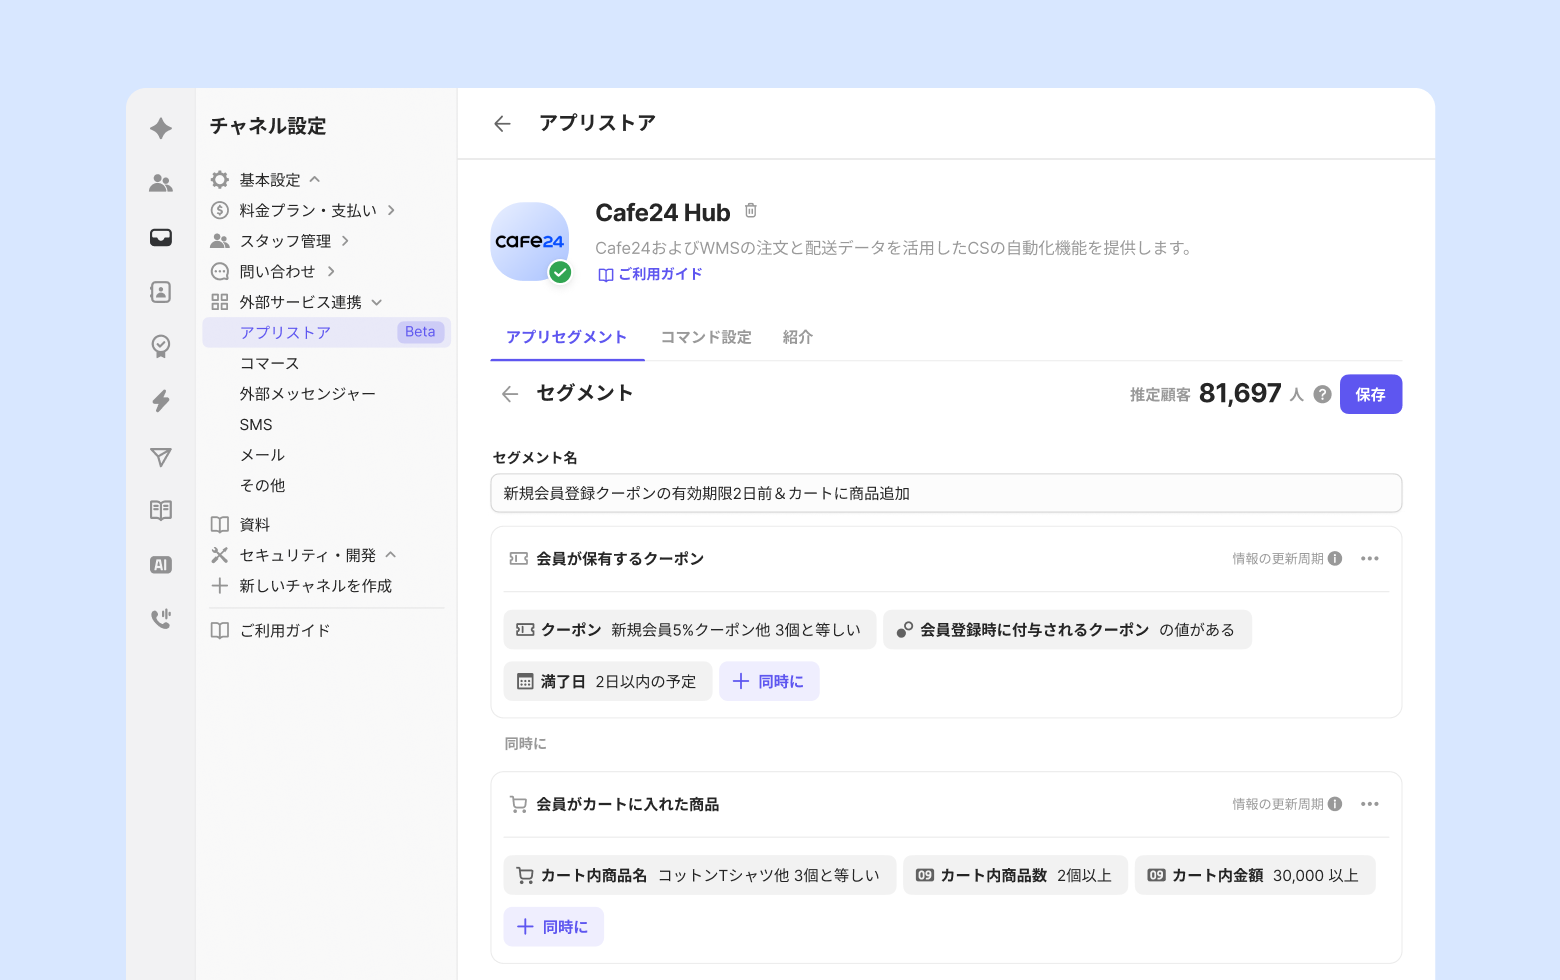Open the inbox icon in left rail
The image size is (1560, 980).
point(161,237)
